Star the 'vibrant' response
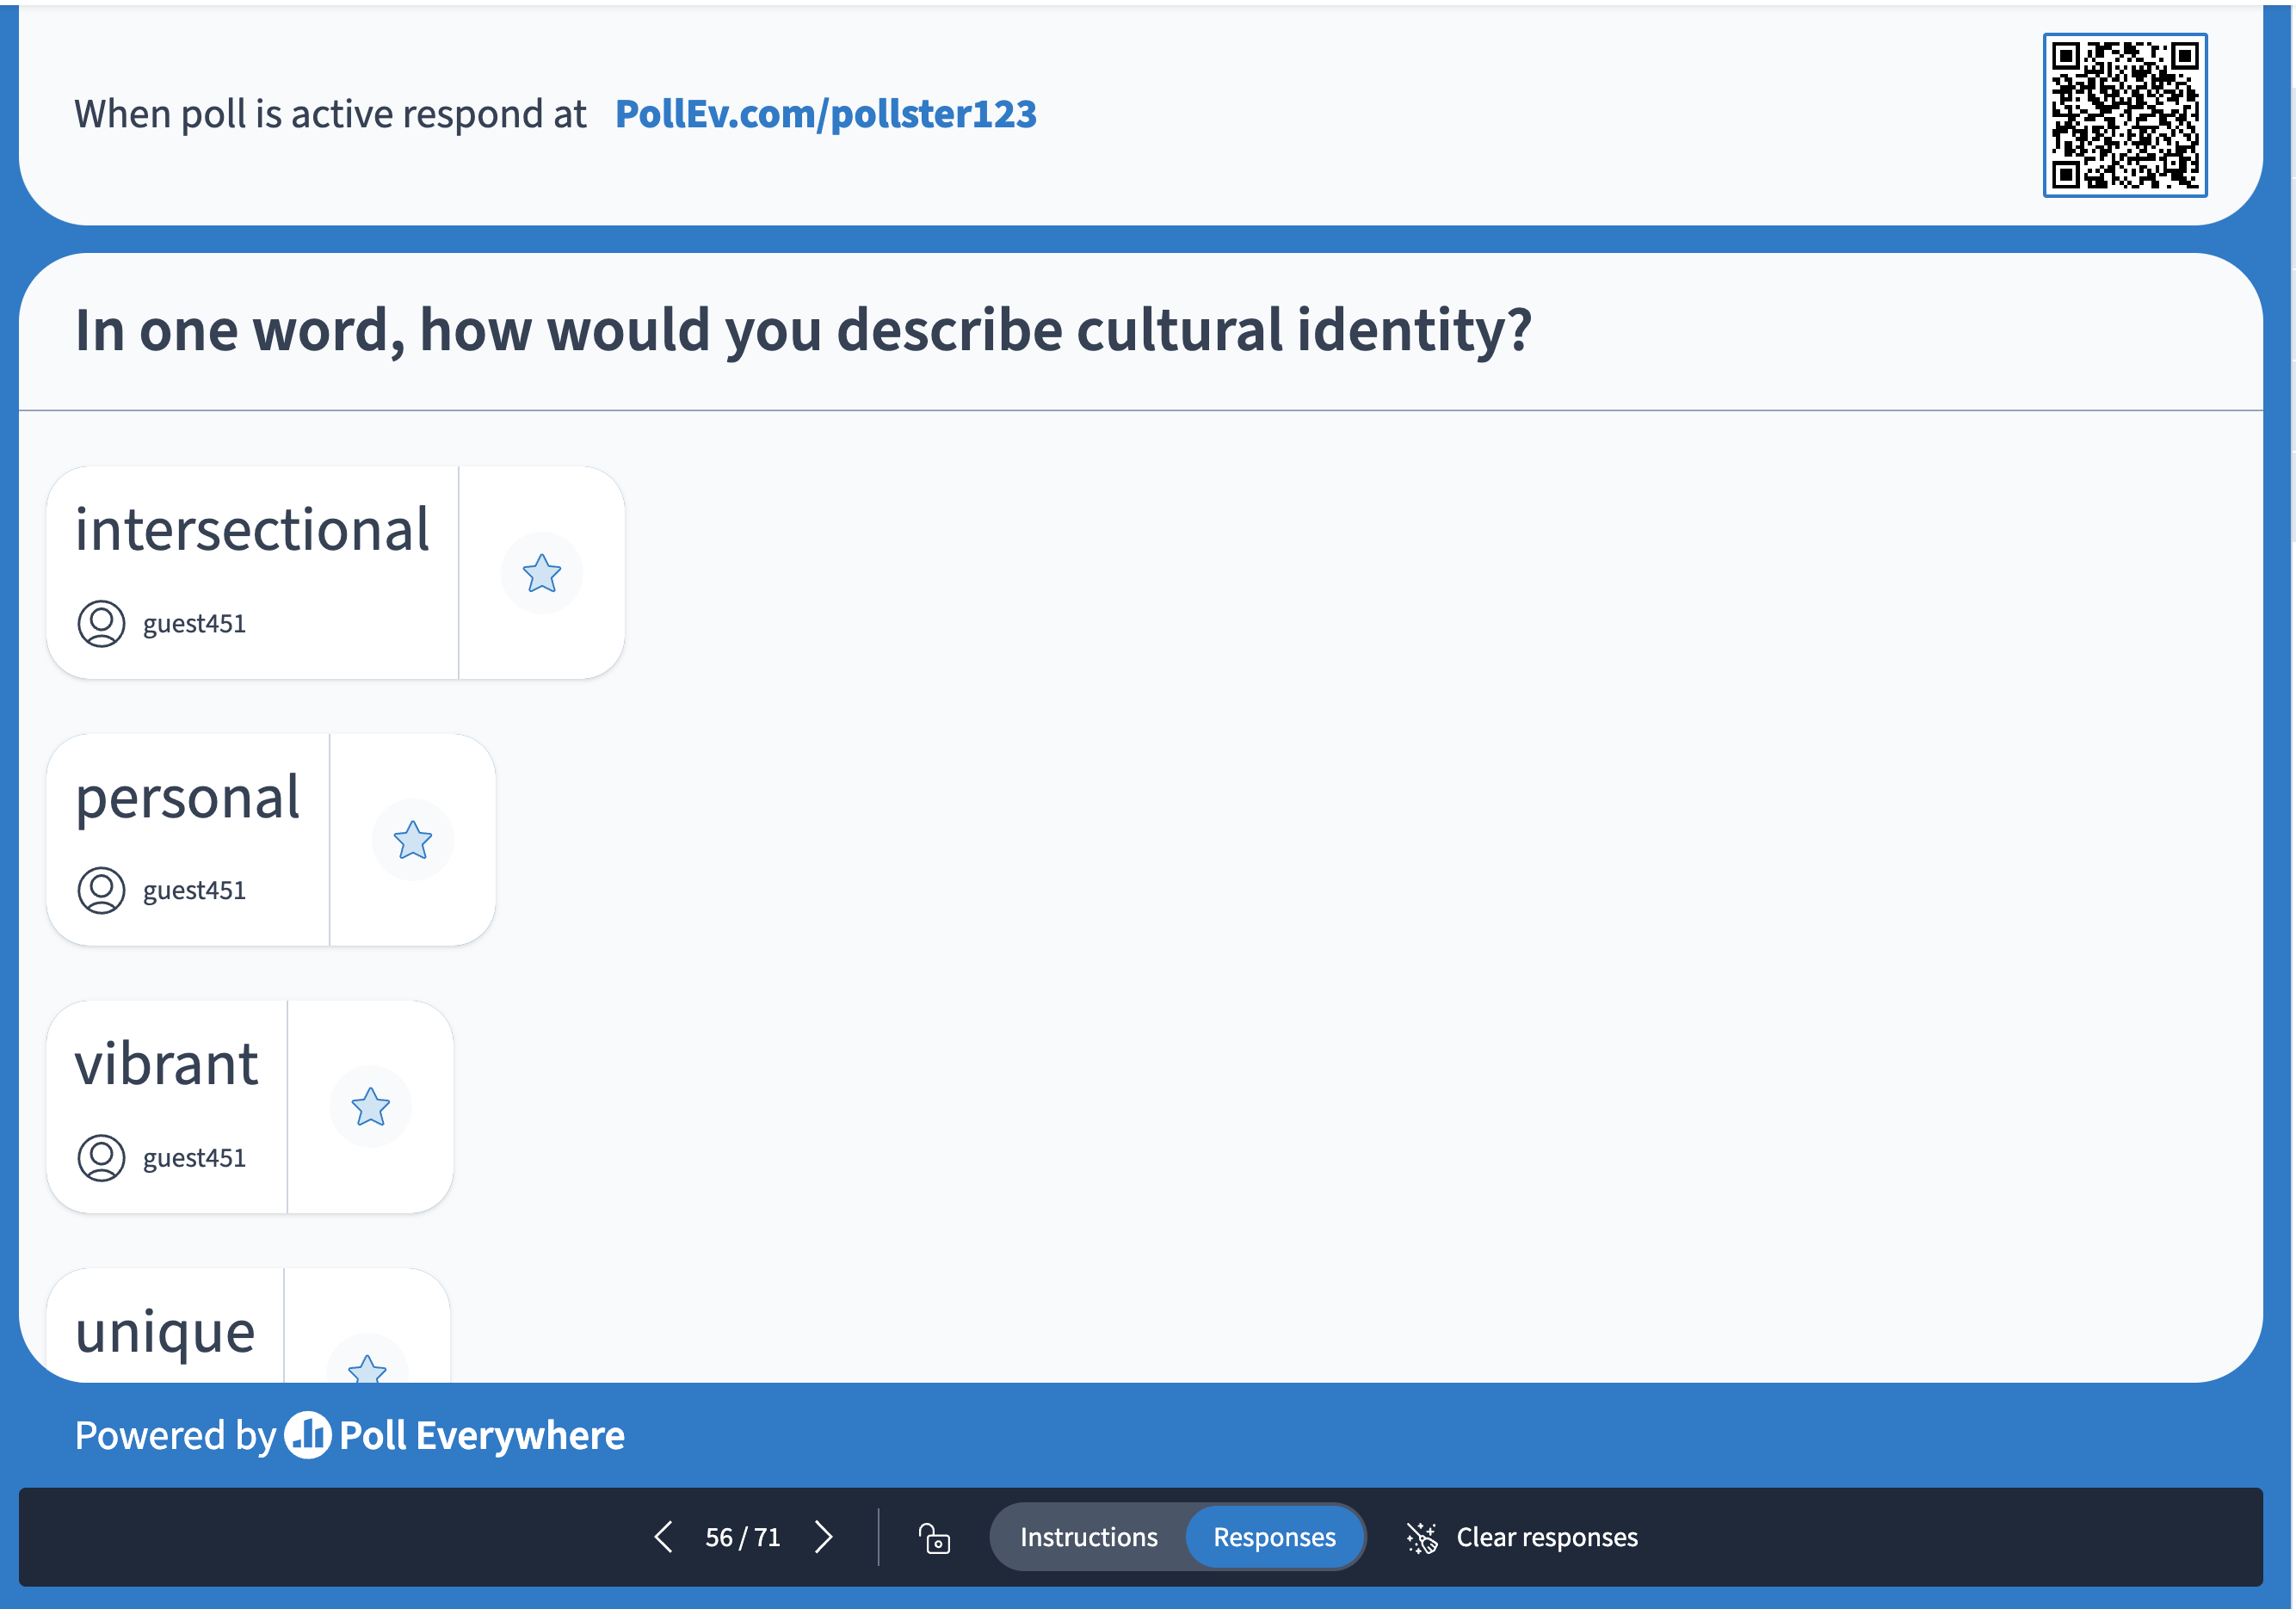This screenshot has height=1609, width=2296. pos(371,1106)
